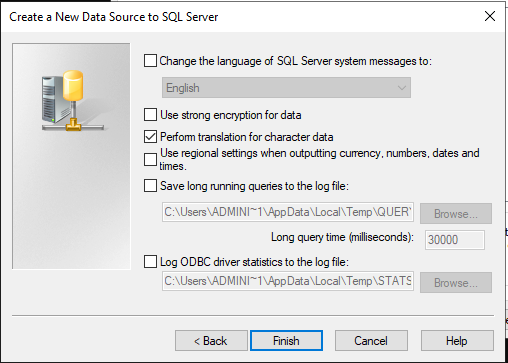The width and height of the screenshot is (508, 363).
Task: Click the server database network icon
Action: tap(72, 101)
